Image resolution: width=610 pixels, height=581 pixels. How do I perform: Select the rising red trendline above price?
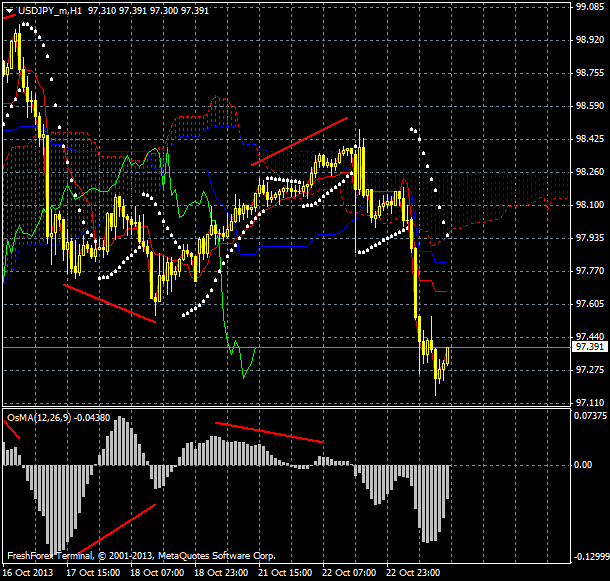(x=299, y=141)
